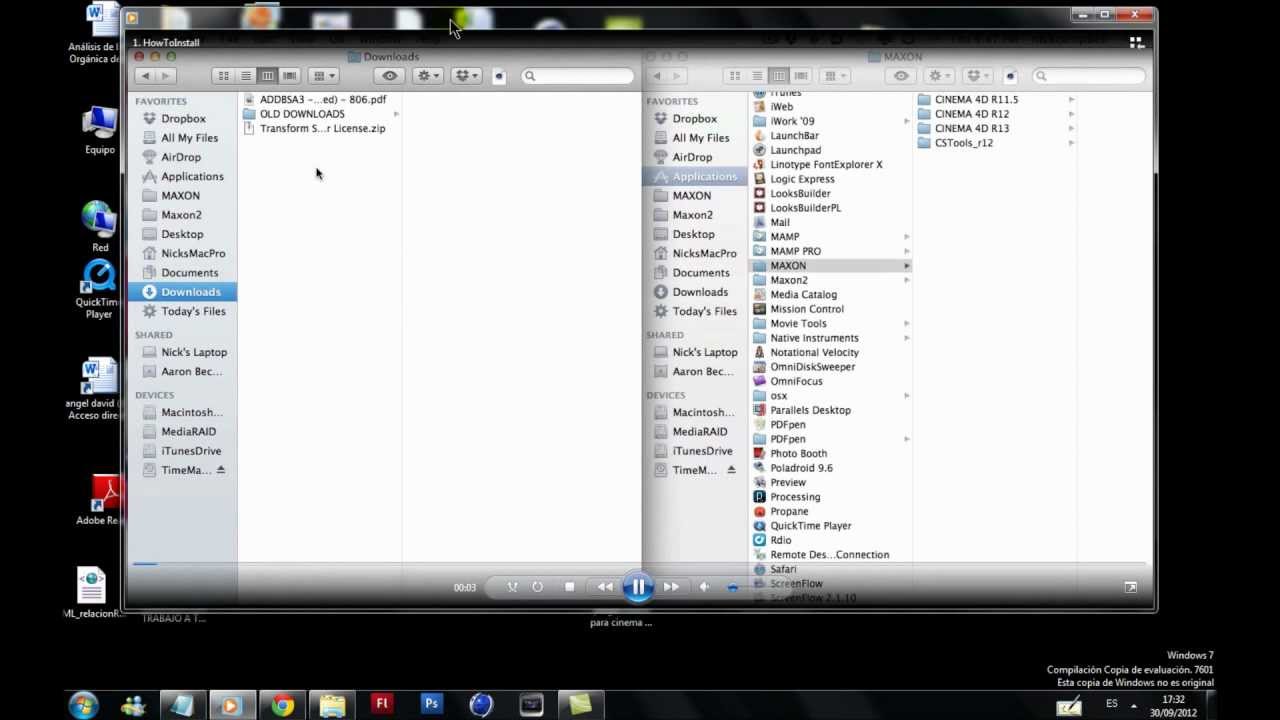The height and width of the screenshot is (720, 1280).
Task: Open the gear action menu in MAXON window
Action: [x=939, y=76]
